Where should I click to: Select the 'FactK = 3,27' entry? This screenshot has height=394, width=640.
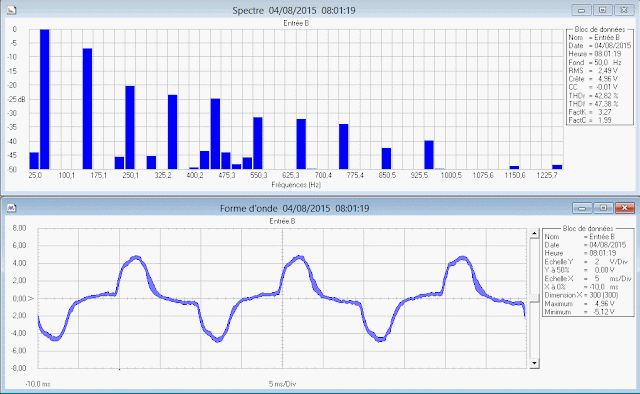(x=590, y=112)
